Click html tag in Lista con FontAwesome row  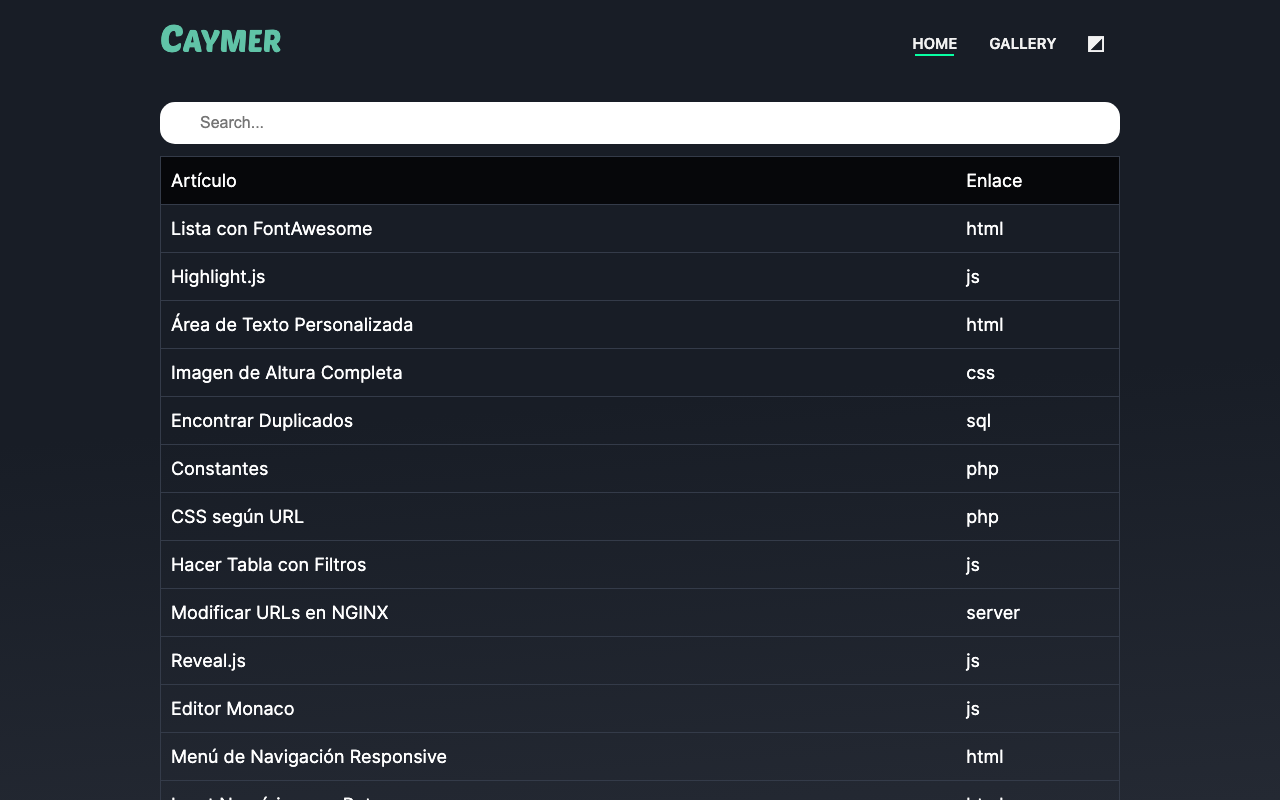click(x=985, y=229)
